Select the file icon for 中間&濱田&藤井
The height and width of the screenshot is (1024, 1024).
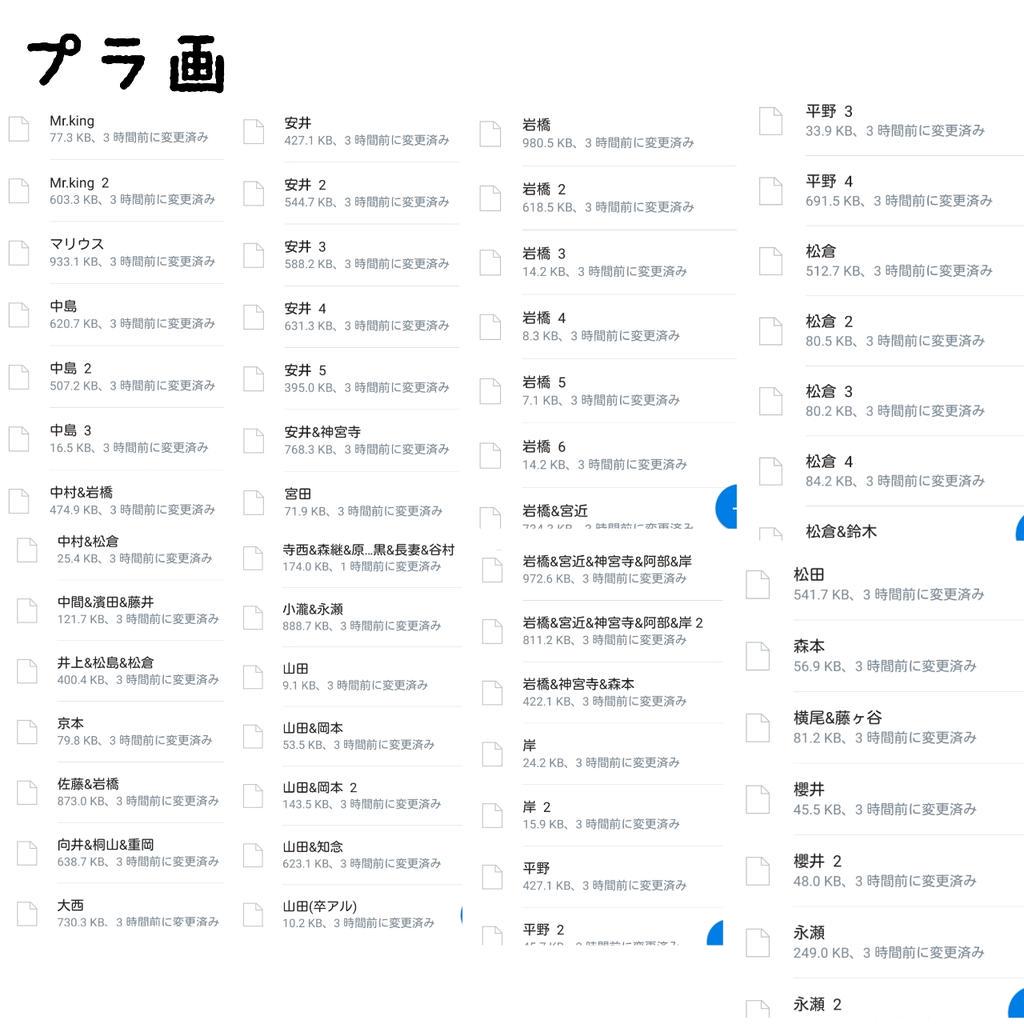tap(27, 610)
